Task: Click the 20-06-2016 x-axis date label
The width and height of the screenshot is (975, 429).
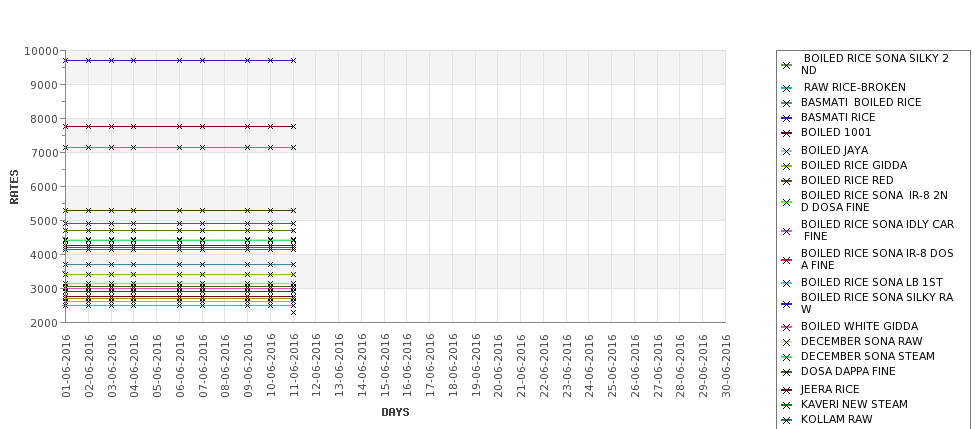Action: point(499,366)
